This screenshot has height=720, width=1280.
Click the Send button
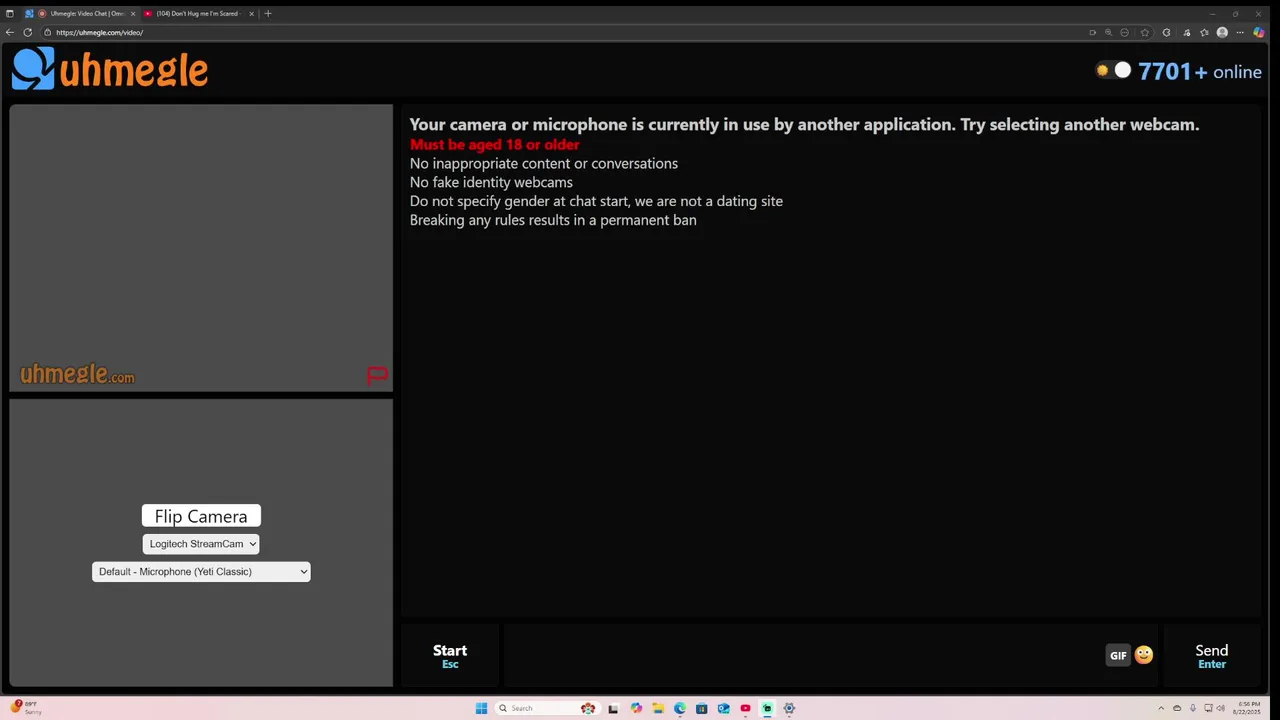tap(1212, 656)
